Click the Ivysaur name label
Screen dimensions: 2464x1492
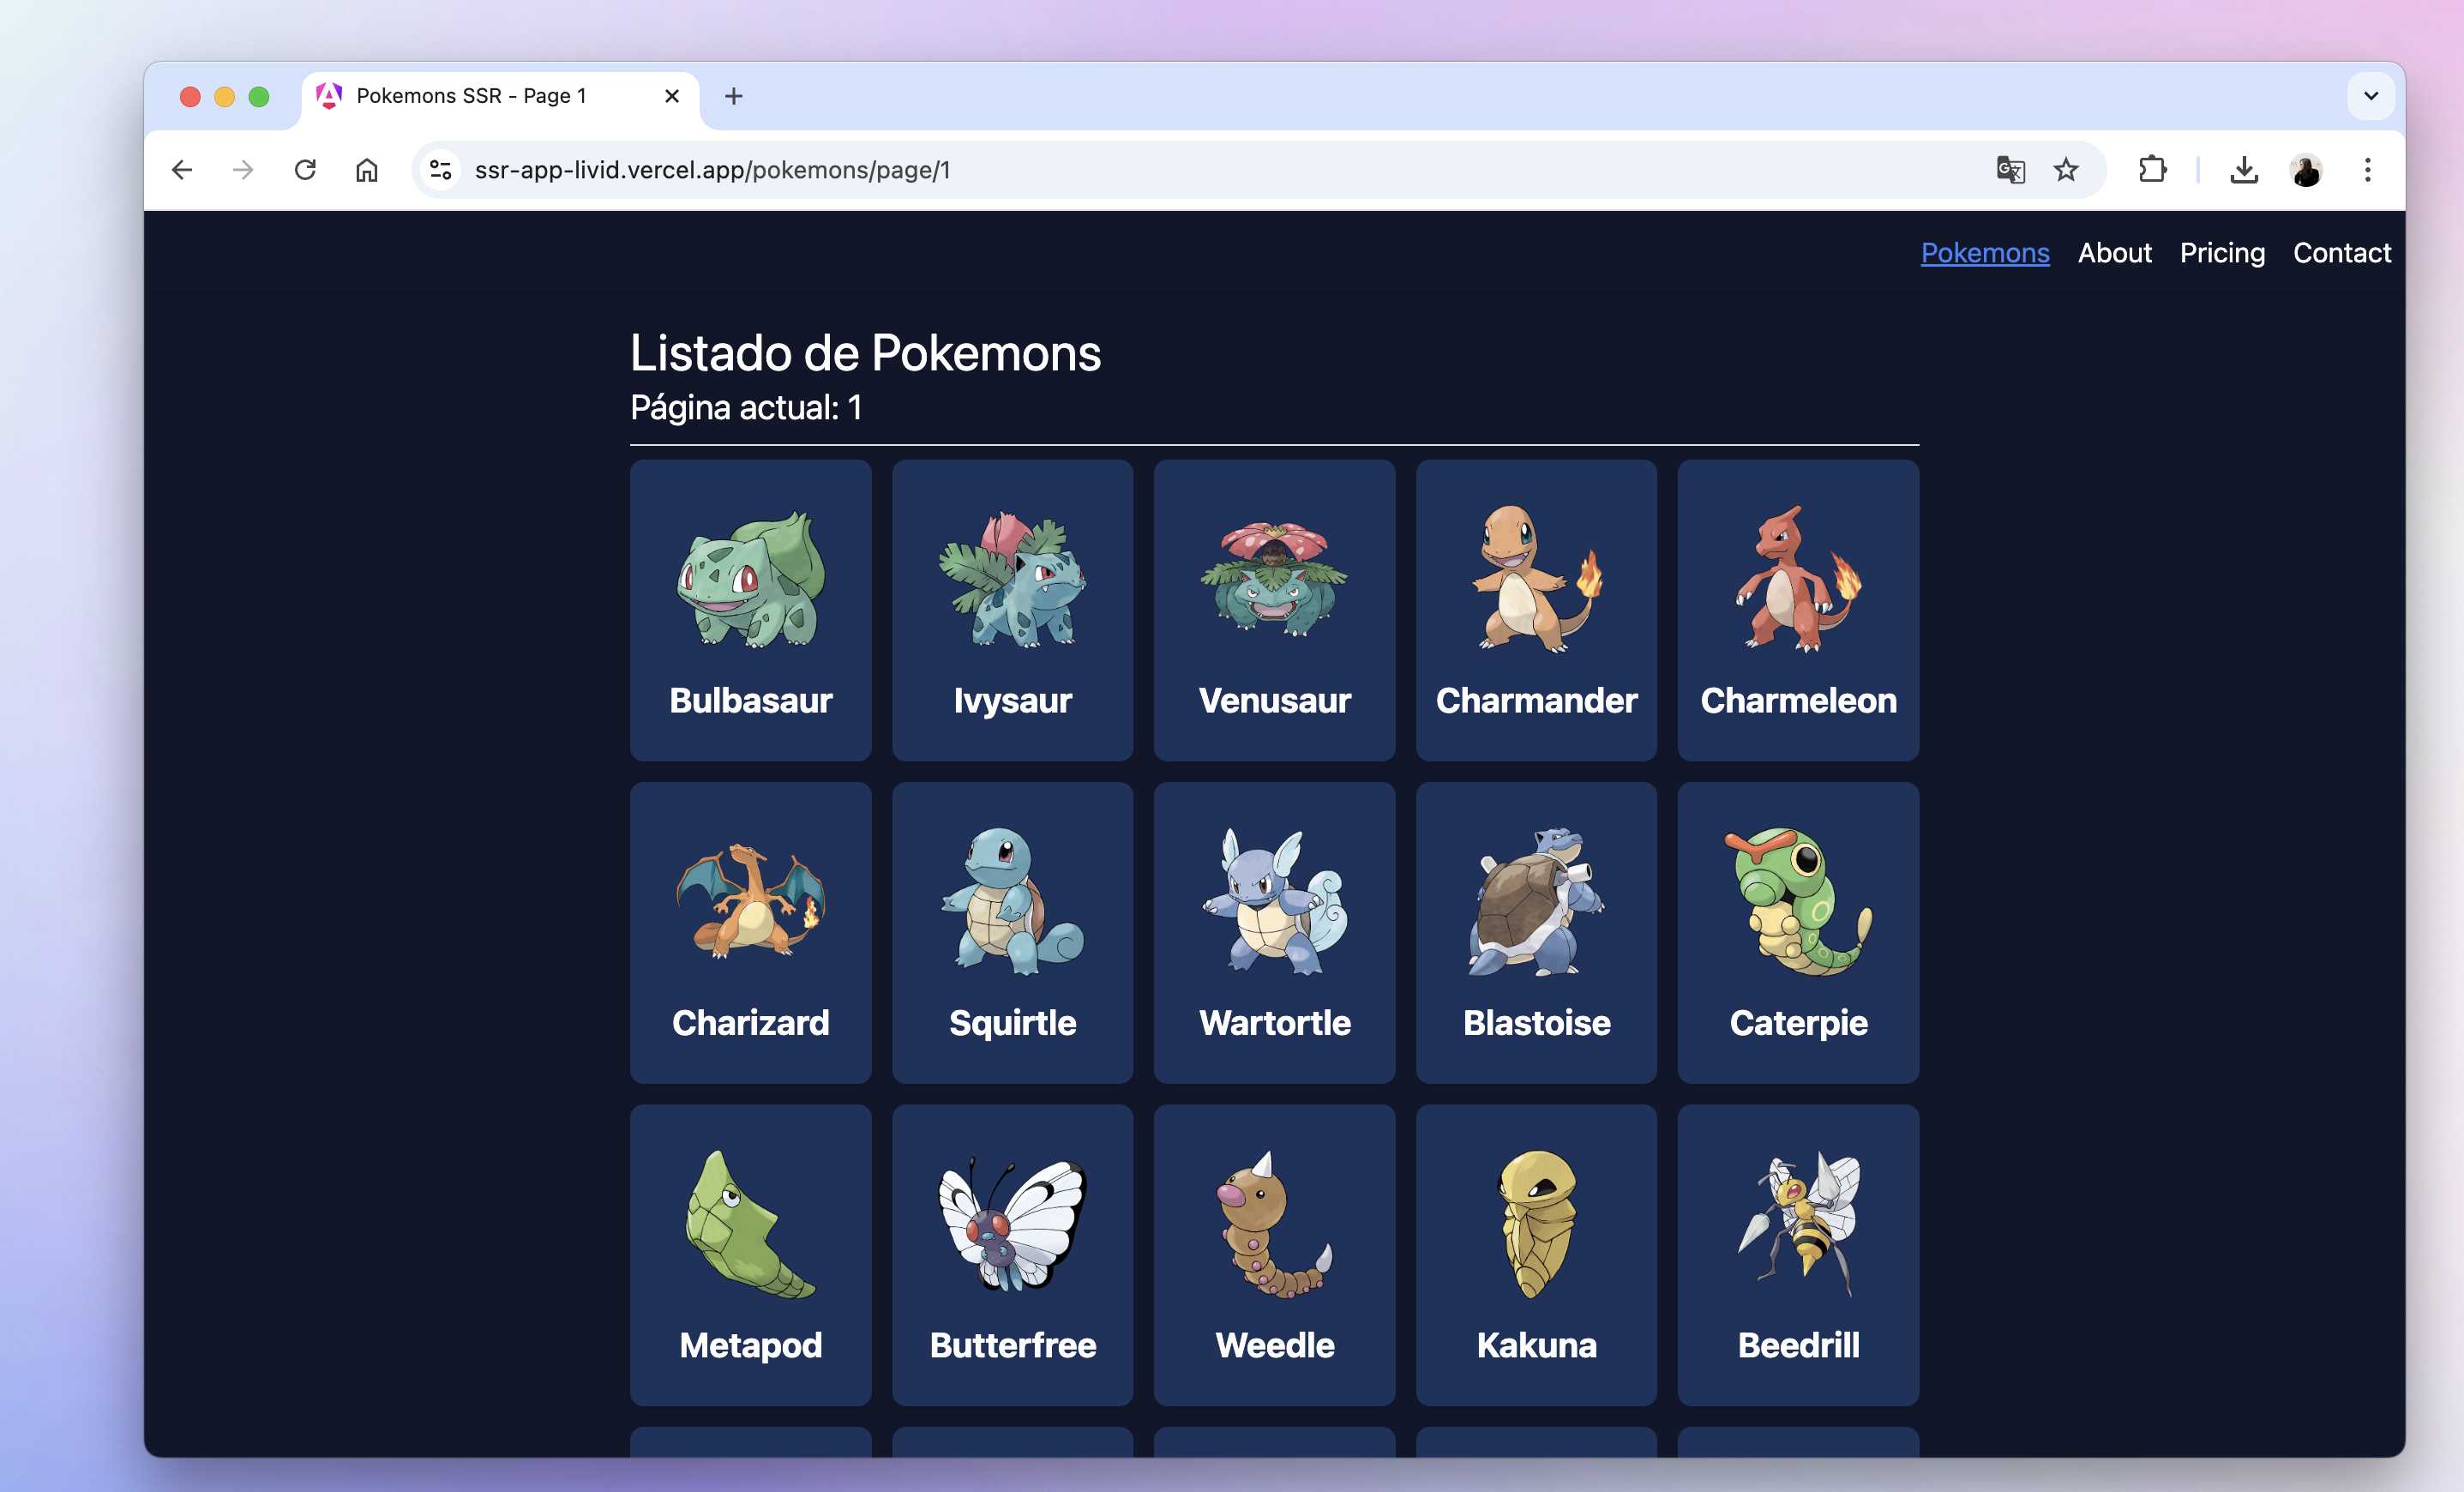(1012, 702)
